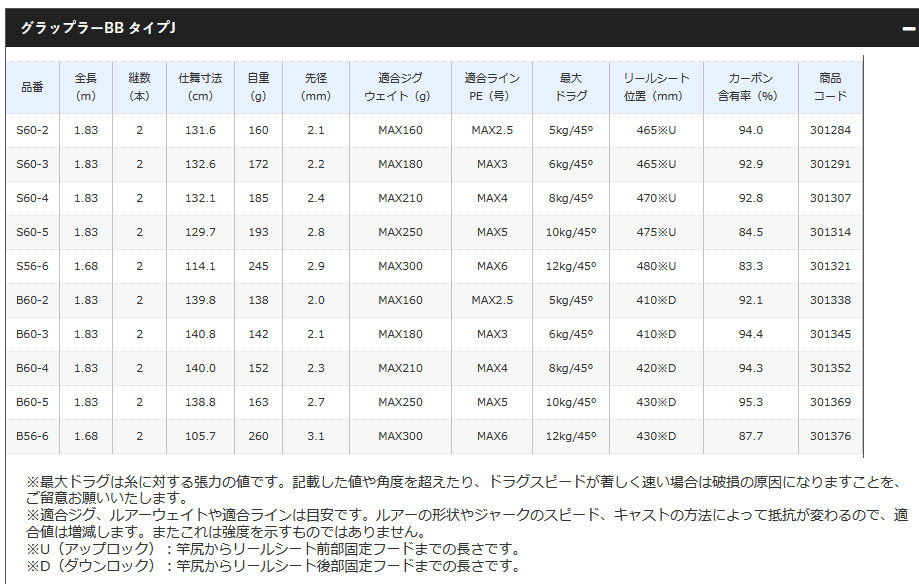Image resolution: width=919 pixels, height=584 pixels.
Task: Click the 商品コード column header
Action: 830,87
